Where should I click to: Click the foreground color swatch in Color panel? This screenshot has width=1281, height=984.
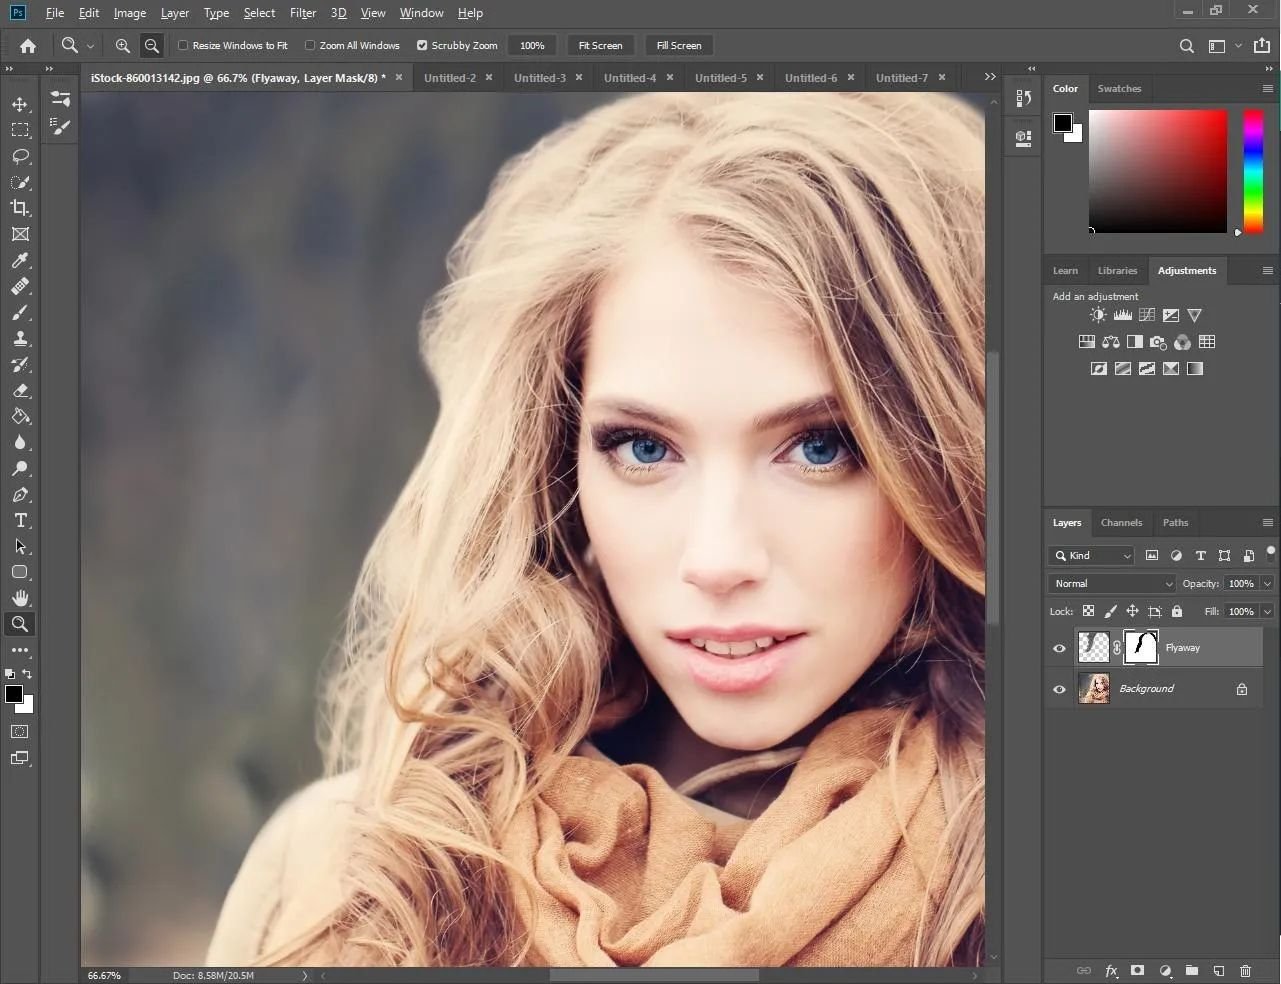[1062, 123]
